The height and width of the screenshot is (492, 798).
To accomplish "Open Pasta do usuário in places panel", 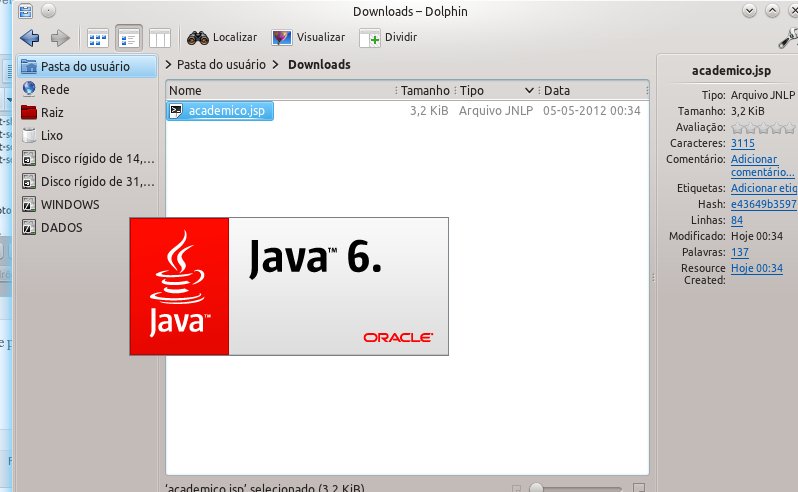I will pos(88,67).
